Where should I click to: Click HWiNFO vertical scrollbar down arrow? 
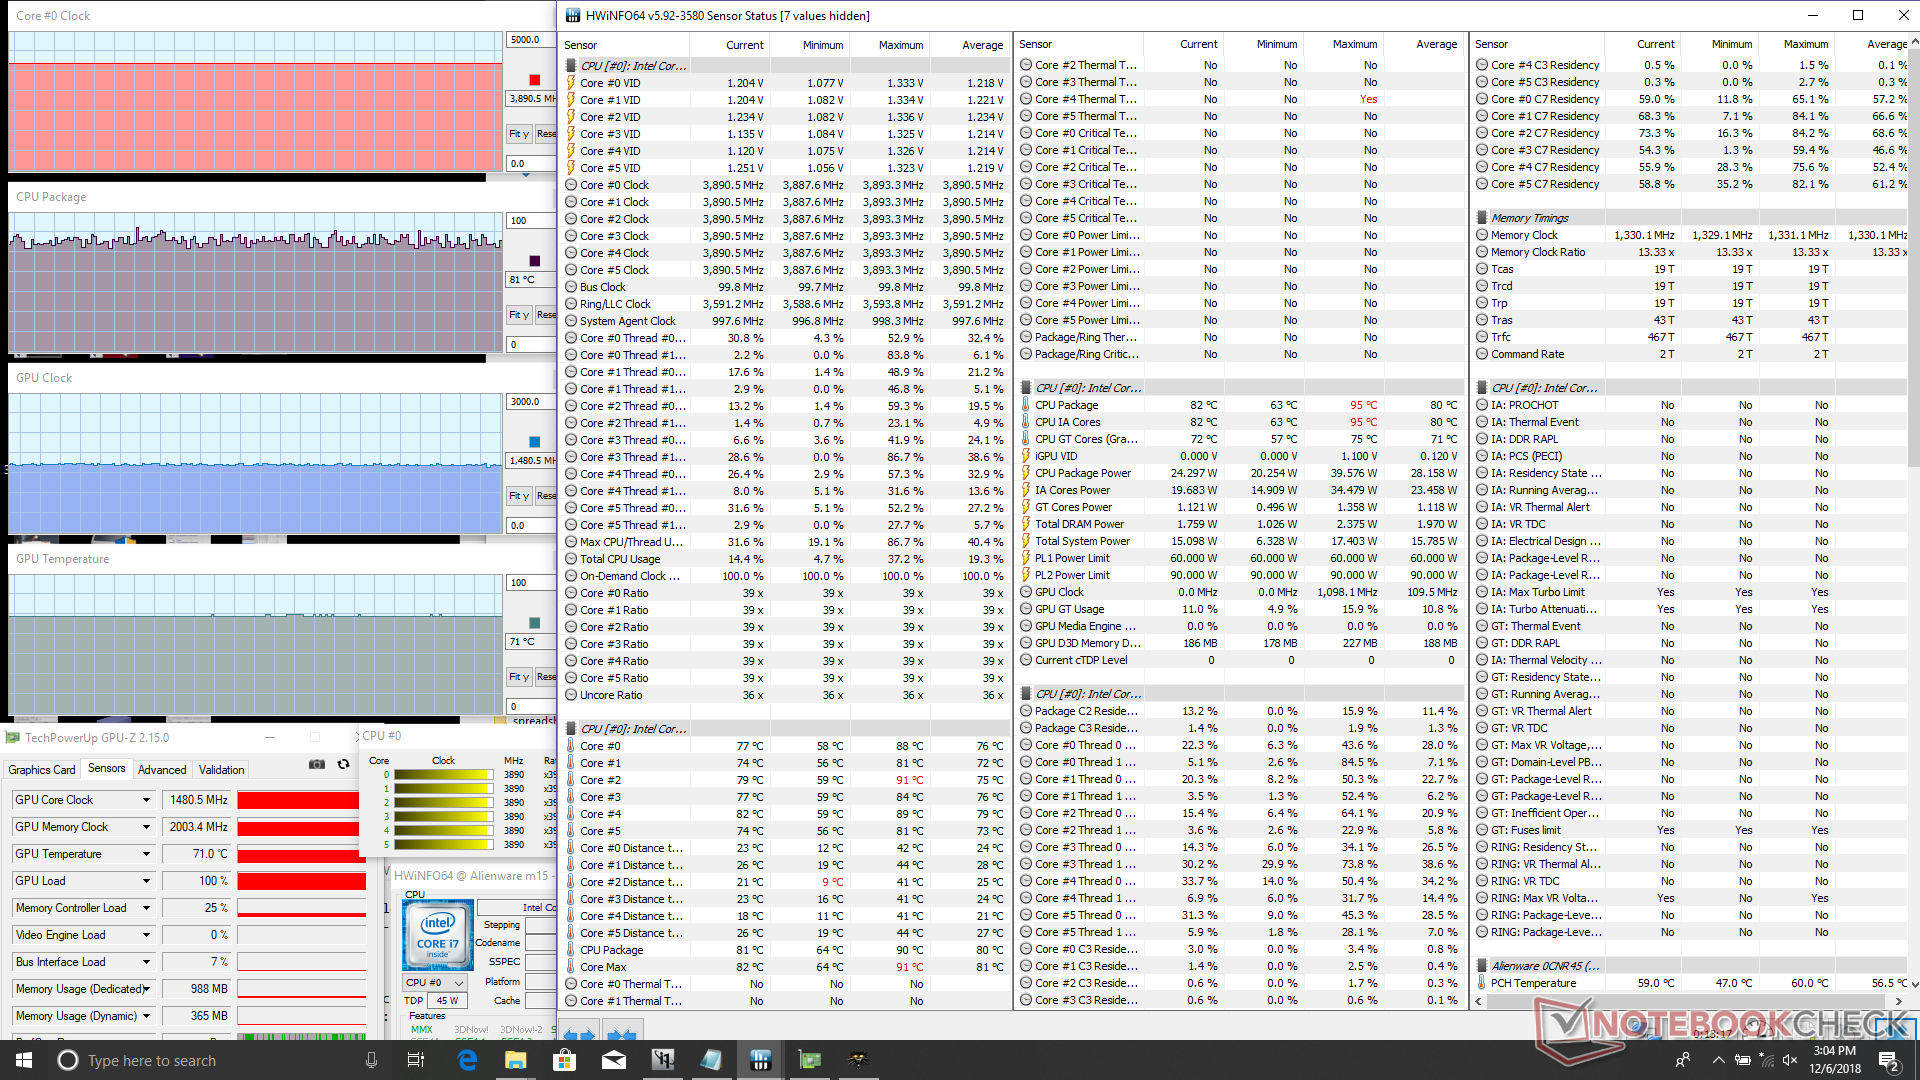[1914, 985]
